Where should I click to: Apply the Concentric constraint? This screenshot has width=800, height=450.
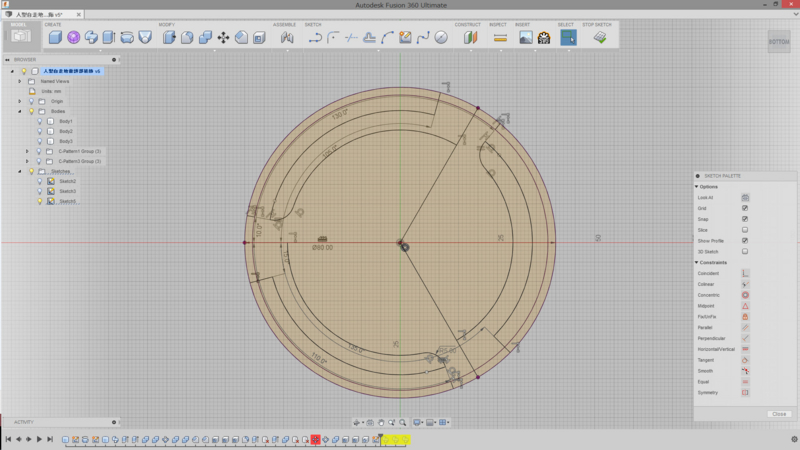tap(745, 295)
